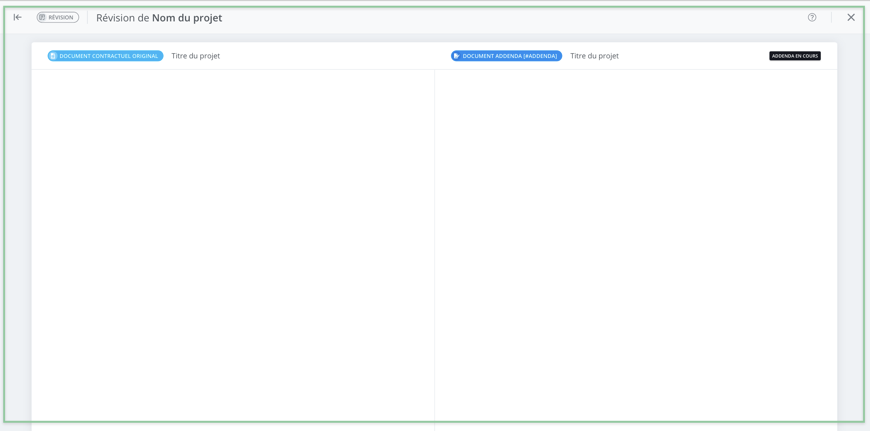This screenshot has width=870, height=431.
Task: Click the separator between help and close icons
Action: (x=831, y=17)
